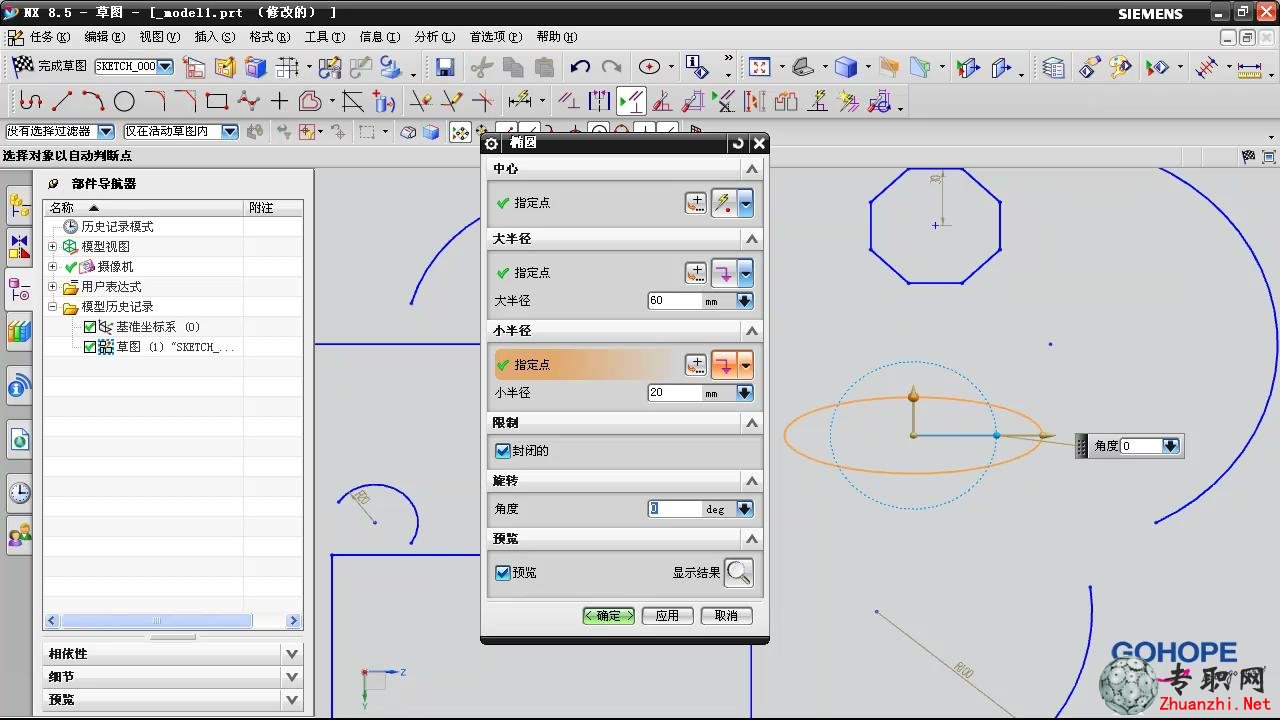Click the Quick Trim tool icon
1280x720 pixels.
421,101
